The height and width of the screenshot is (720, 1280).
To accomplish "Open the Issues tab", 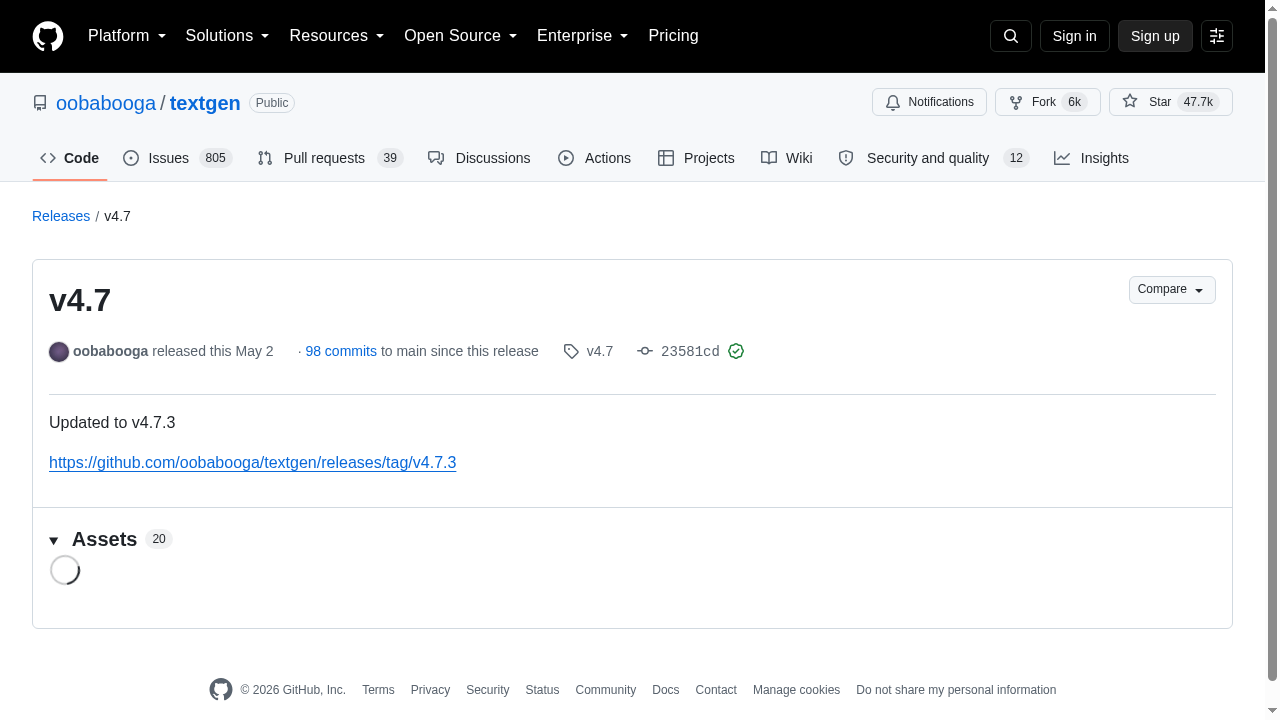I will pyautogui.click(x=177, y=158).
